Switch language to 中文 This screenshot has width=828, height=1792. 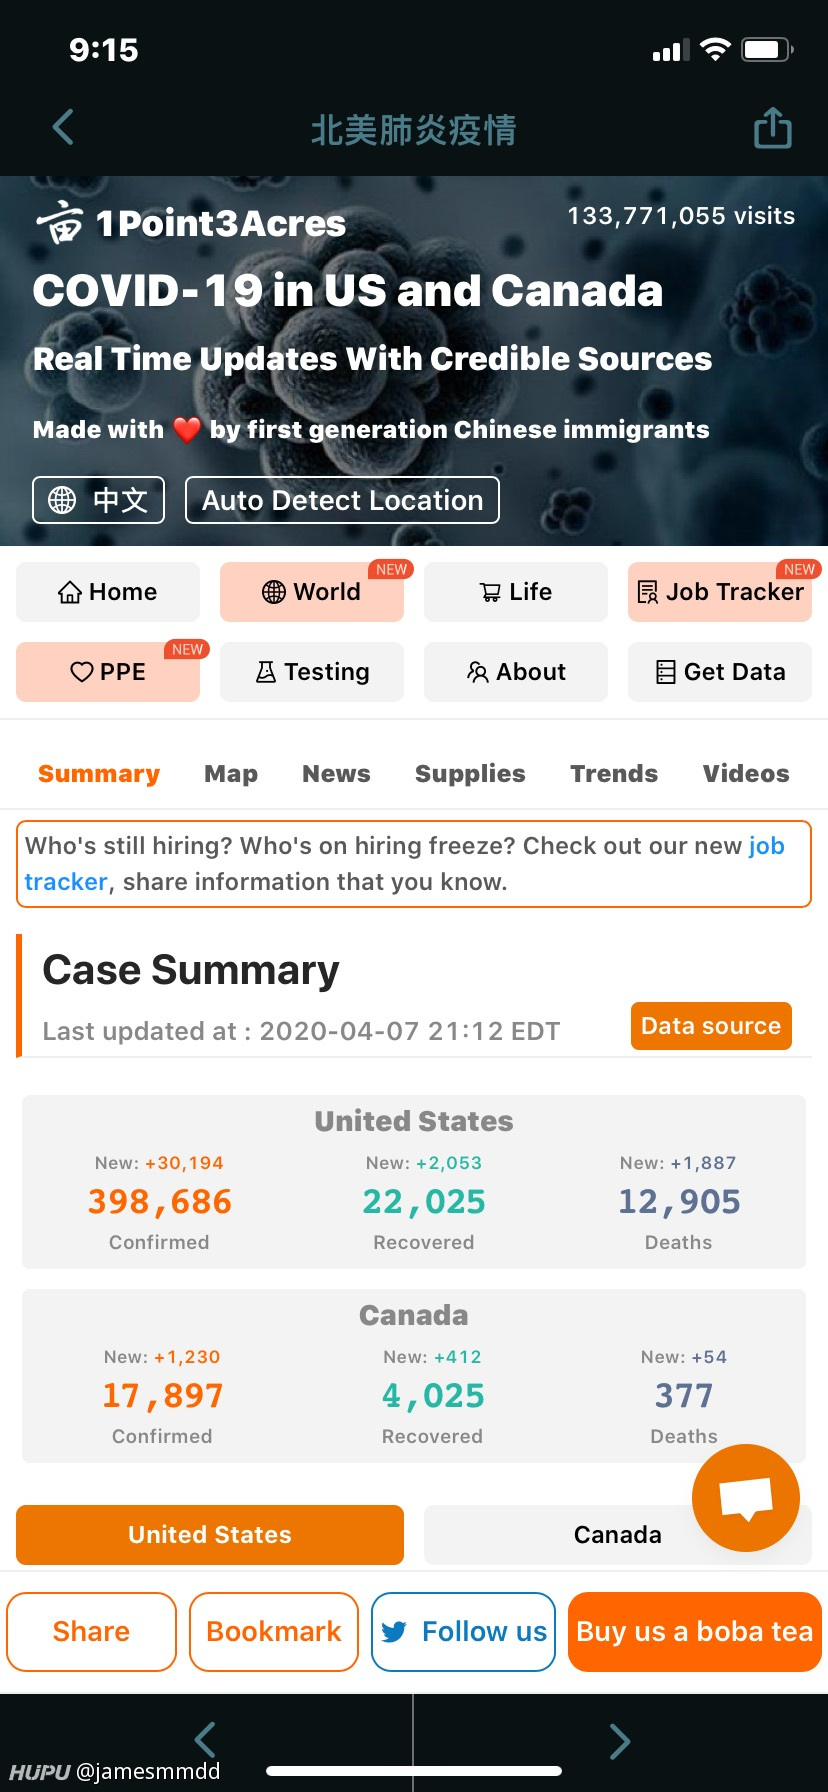[x=99, y=500]
